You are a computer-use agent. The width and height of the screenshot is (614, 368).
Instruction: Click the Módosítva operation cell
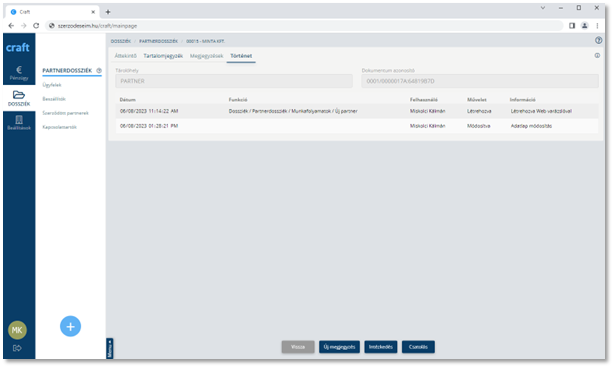coord(479,126)
